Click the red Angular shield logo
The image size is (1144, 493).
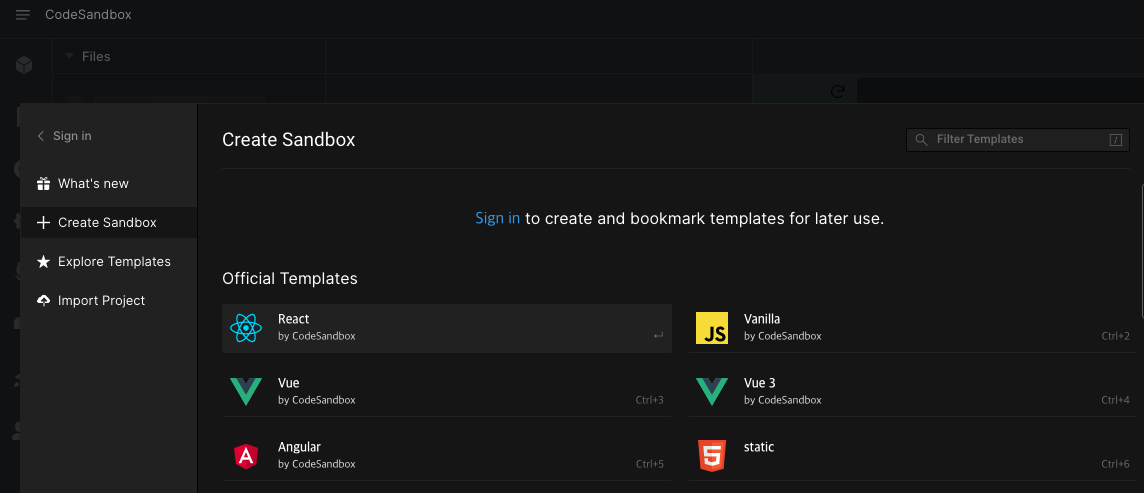point(246,456)
